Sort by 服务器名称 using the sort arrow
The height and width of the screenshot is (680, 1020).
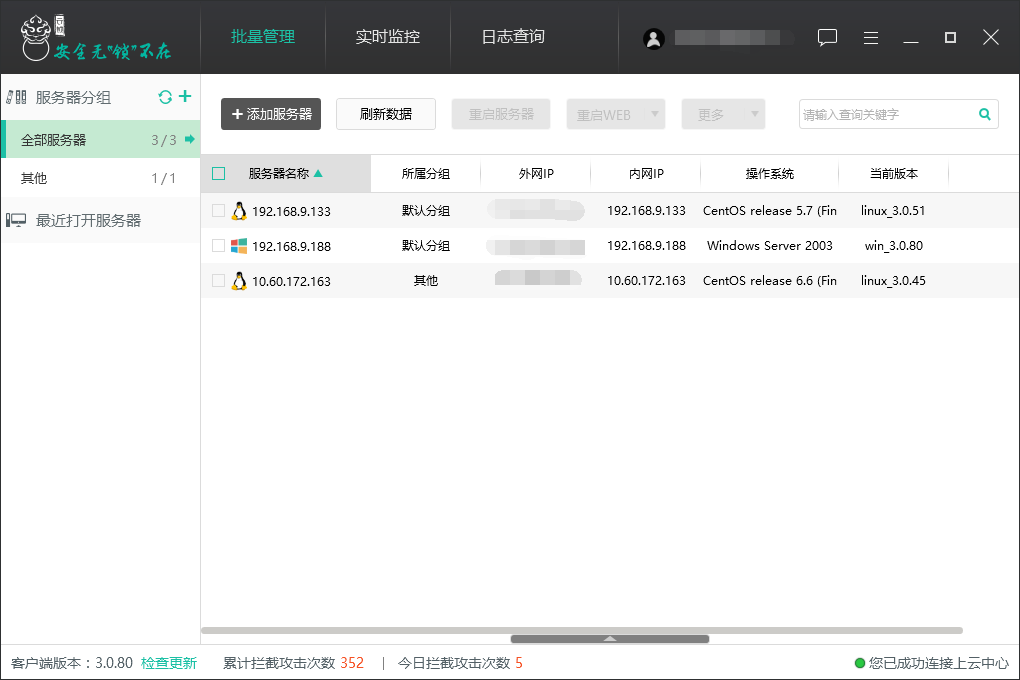tap(319, 173)
